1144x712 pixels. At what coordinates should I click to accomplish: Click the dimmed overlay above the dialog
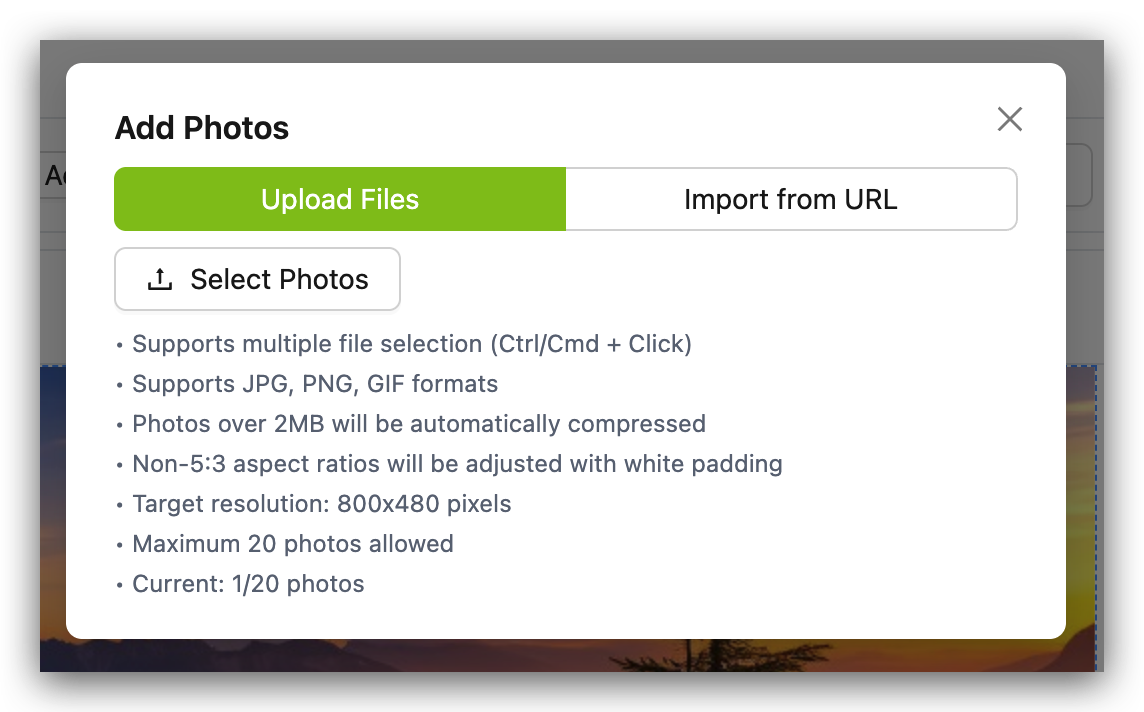tap(571, 51)
